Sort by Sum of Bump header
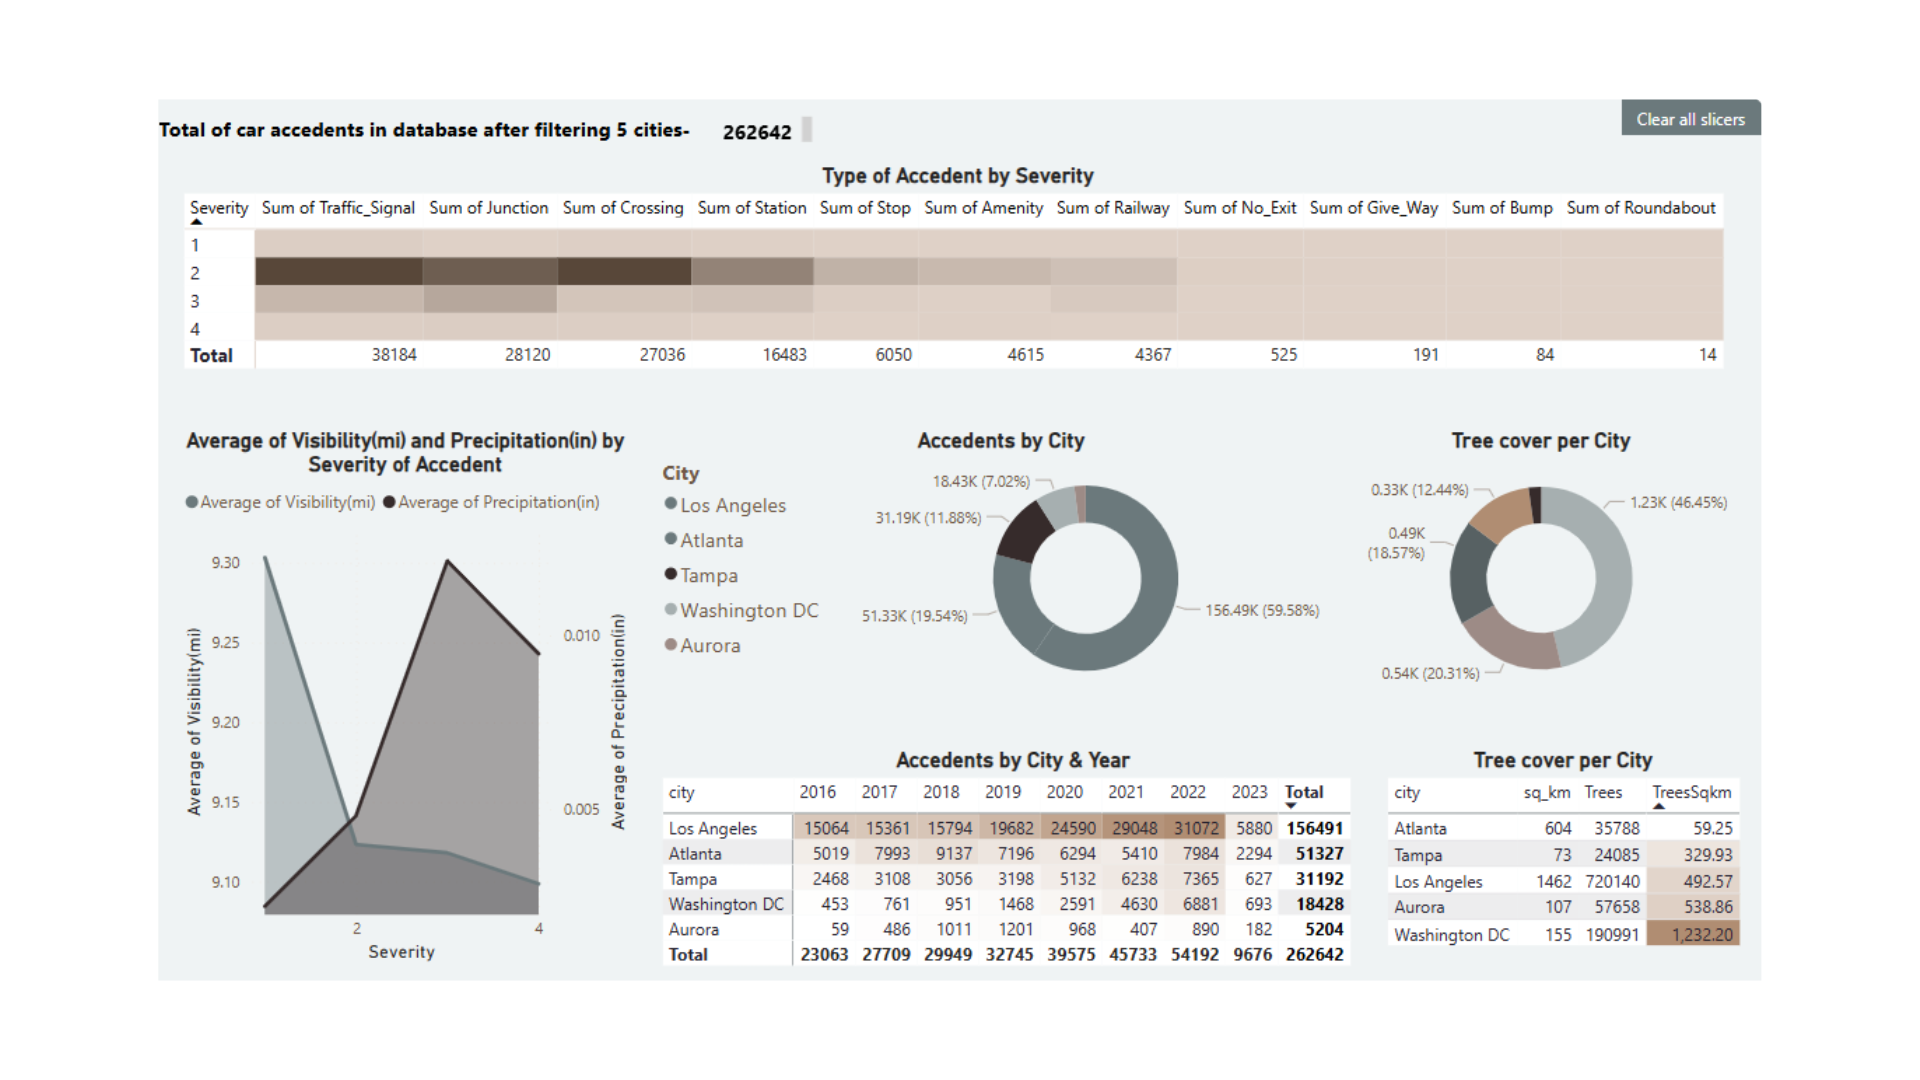 click(1502, 208)
